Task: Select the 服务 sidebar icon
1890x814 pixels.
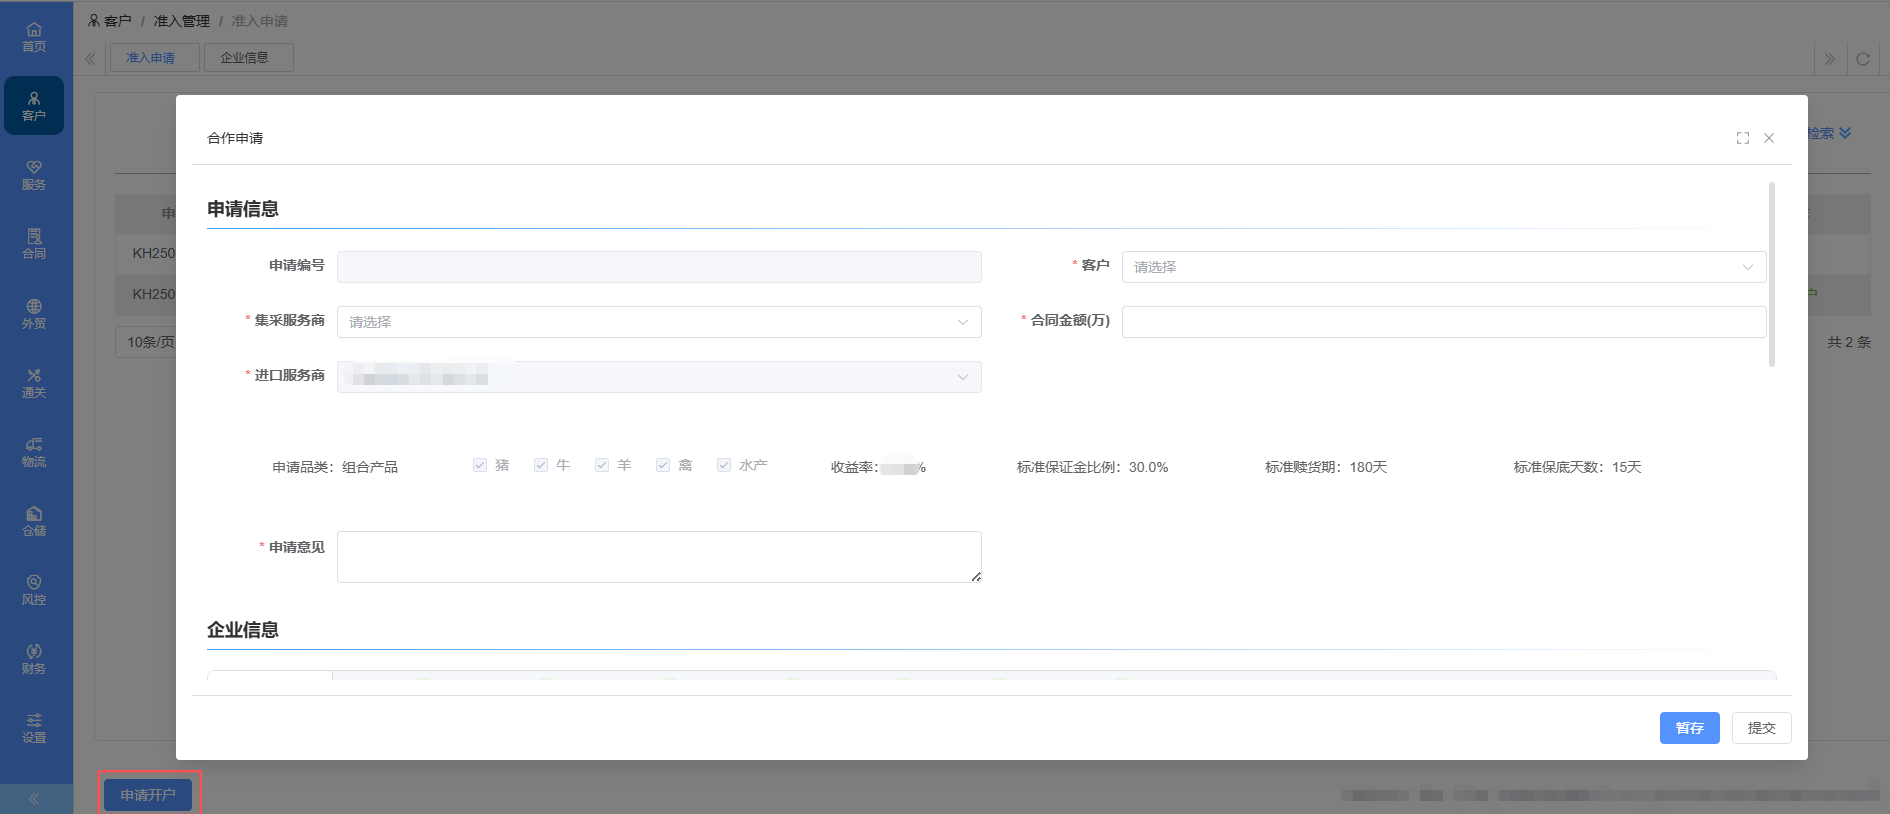Action: pyautogui.click(x=34, y=175)
